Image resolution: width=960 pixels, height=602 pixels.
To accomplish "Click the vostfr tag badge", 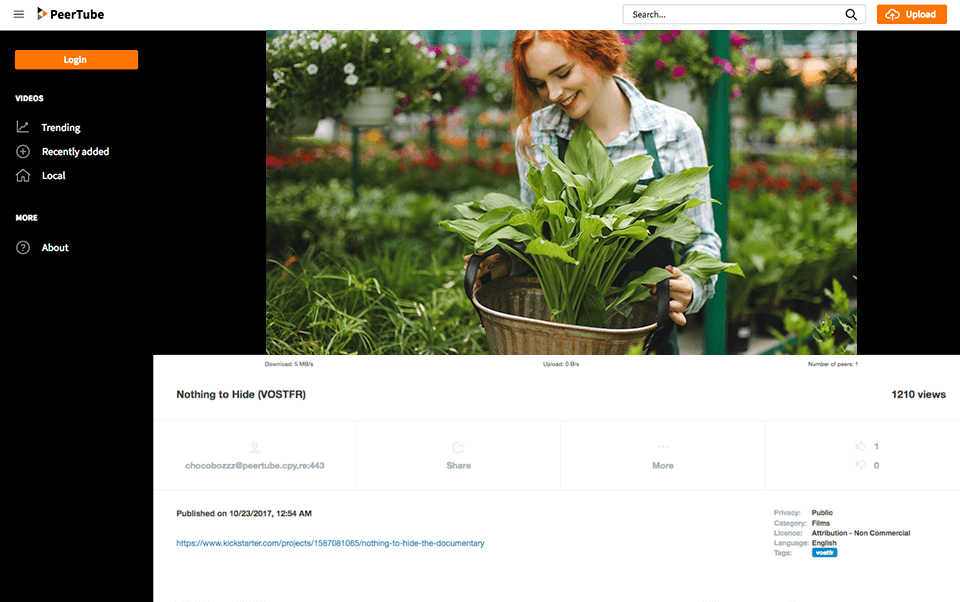I will click(824, 551).
